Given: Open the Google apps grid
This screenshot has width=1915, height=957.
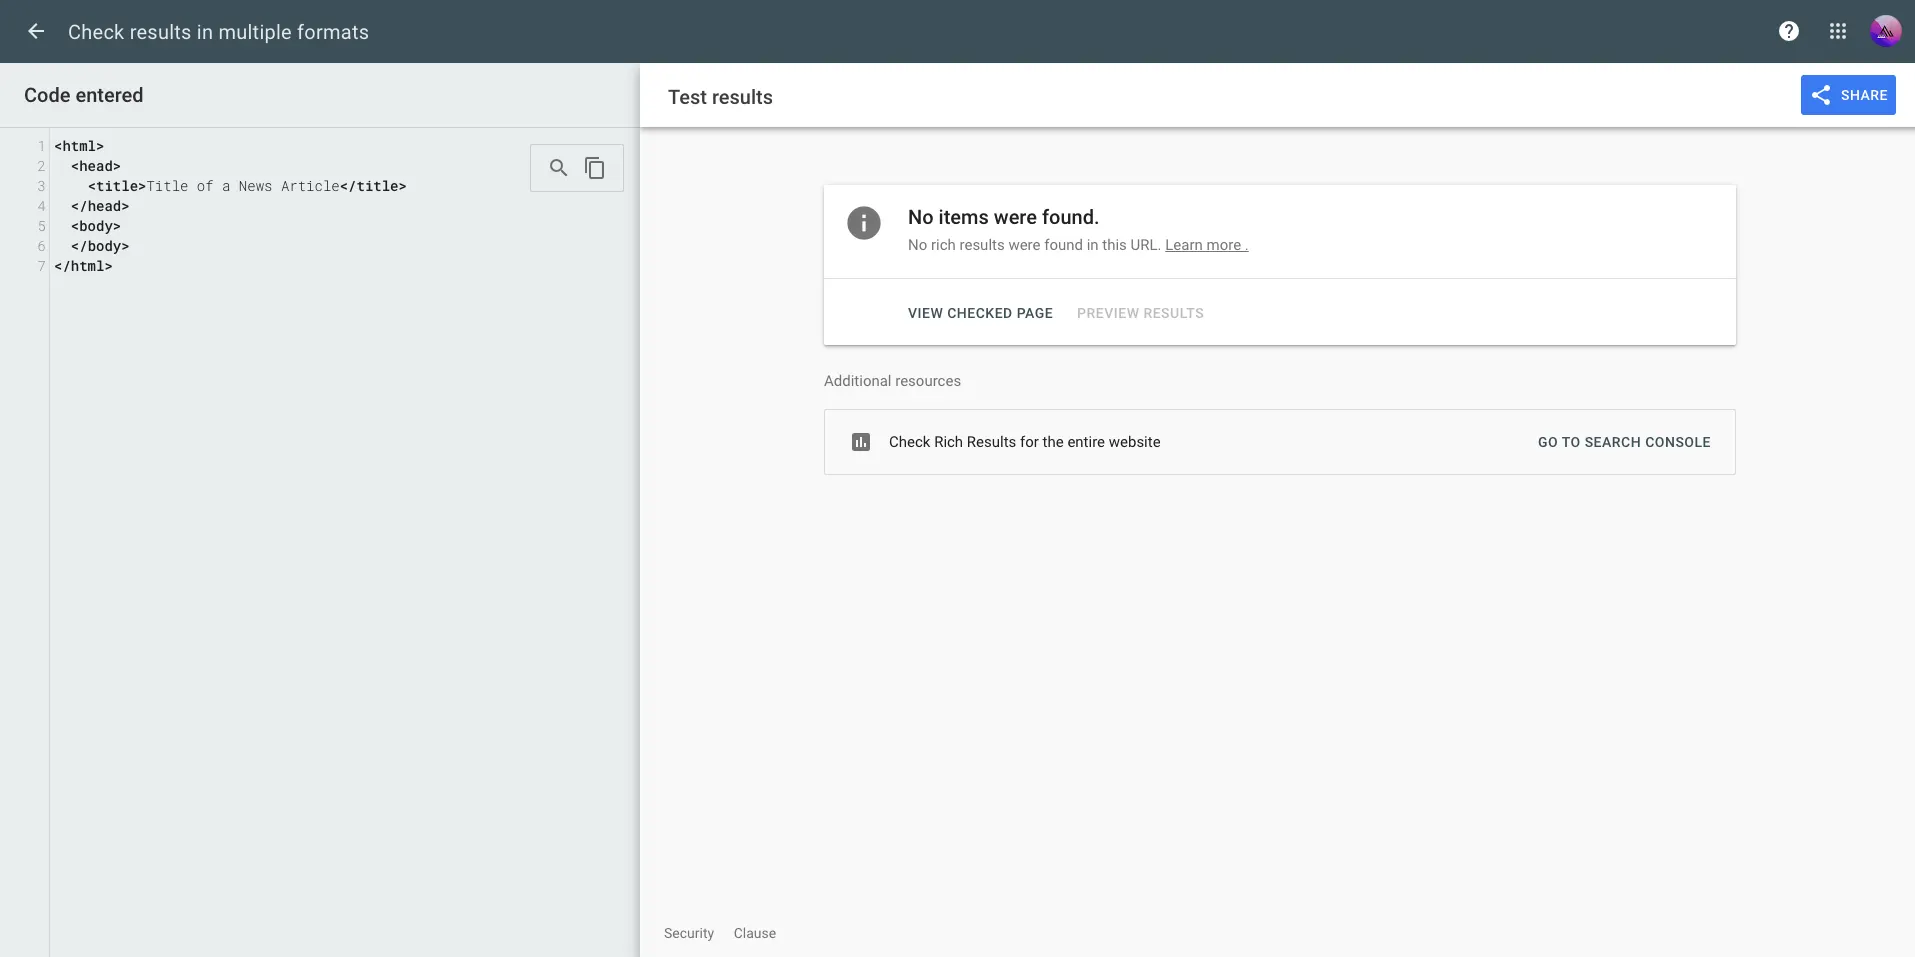Looking at the screenshot, I should point(1837,32).
